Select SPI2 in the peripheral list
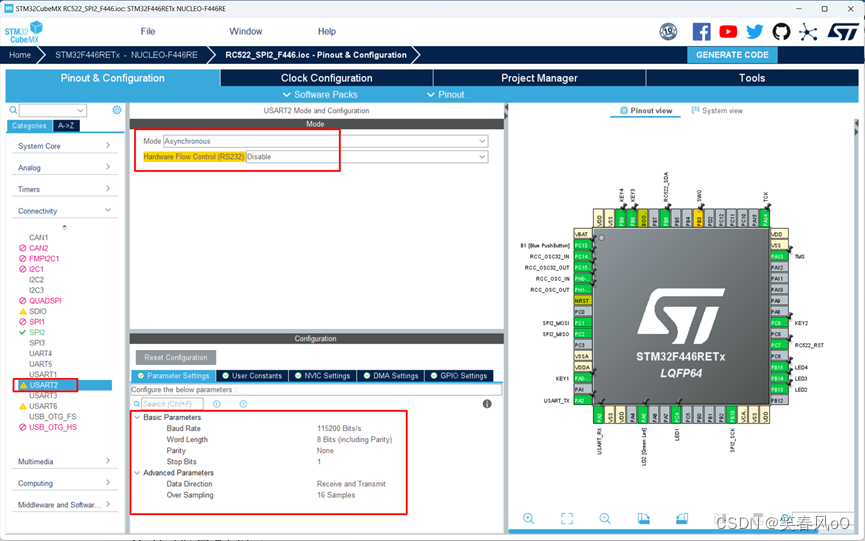The image size is (865, 541). pos(37,332)
